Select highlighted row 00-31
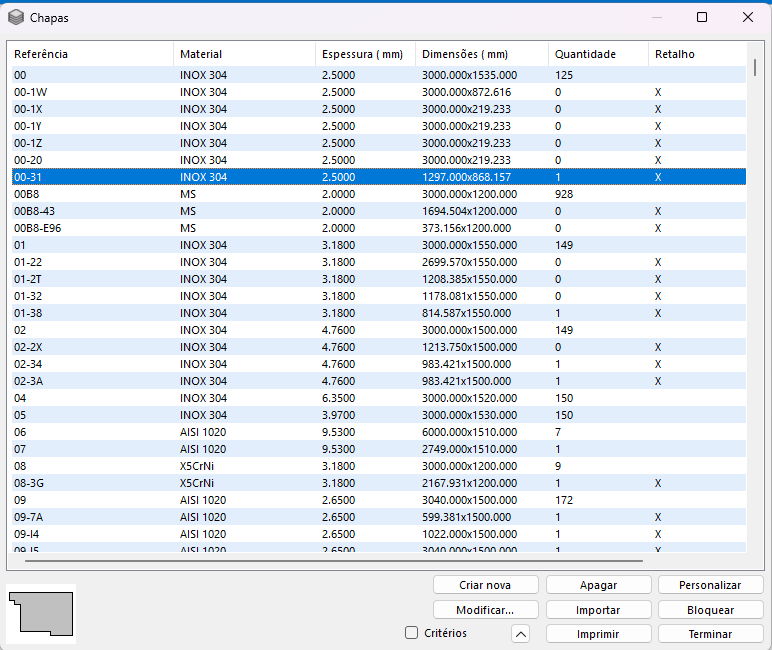The width and height of the screenshot is (772, 650). [x=379, y=177]
